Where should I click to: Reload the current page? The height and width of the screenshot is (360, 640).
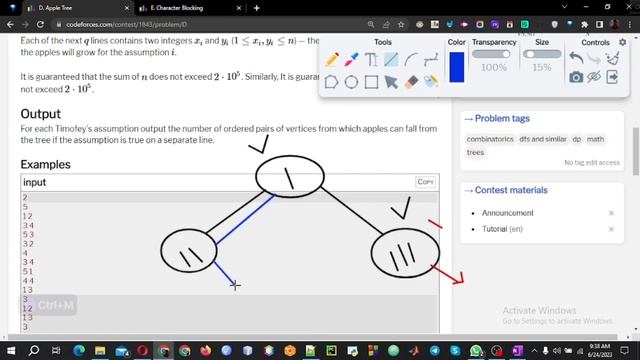click(x=40, y=24)
